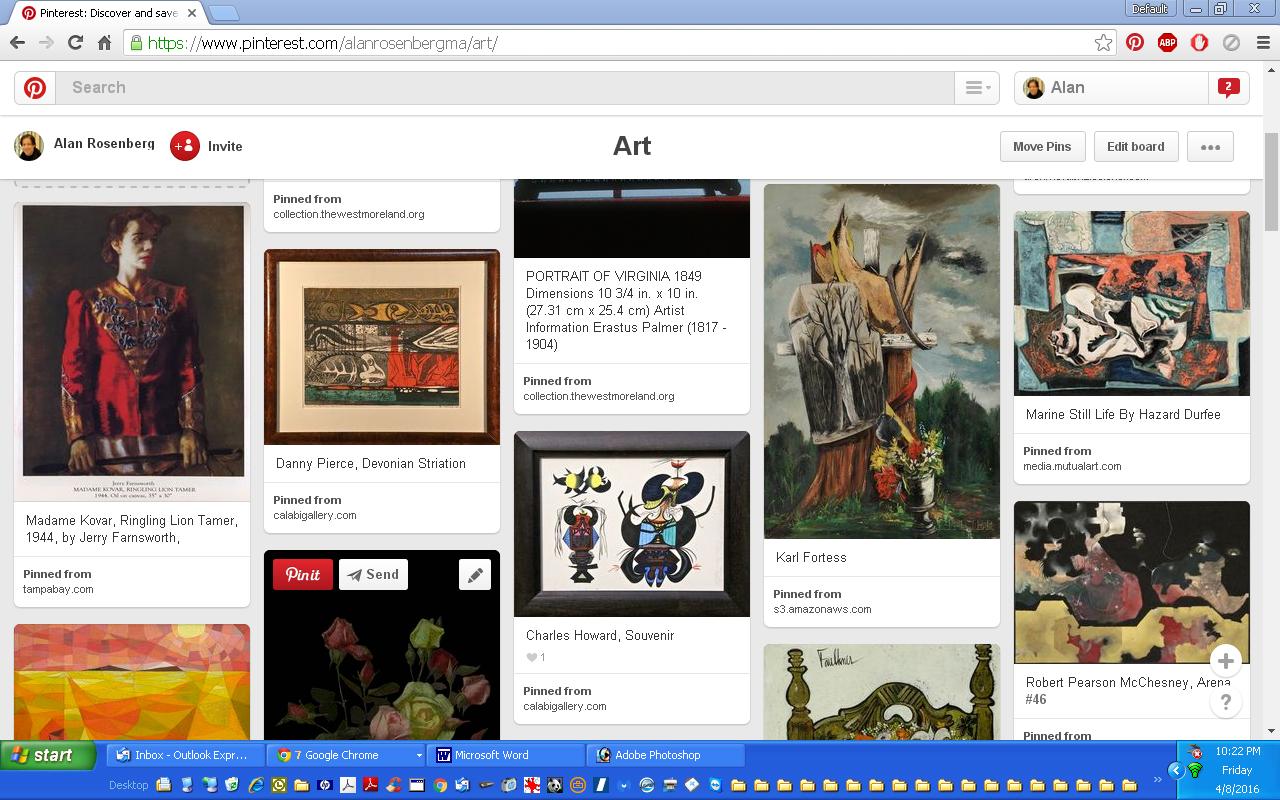Click the red hand stop extension icon
Image resolution: width=1280 pixels, height=800 pixels.
[x=1199, y=43]
